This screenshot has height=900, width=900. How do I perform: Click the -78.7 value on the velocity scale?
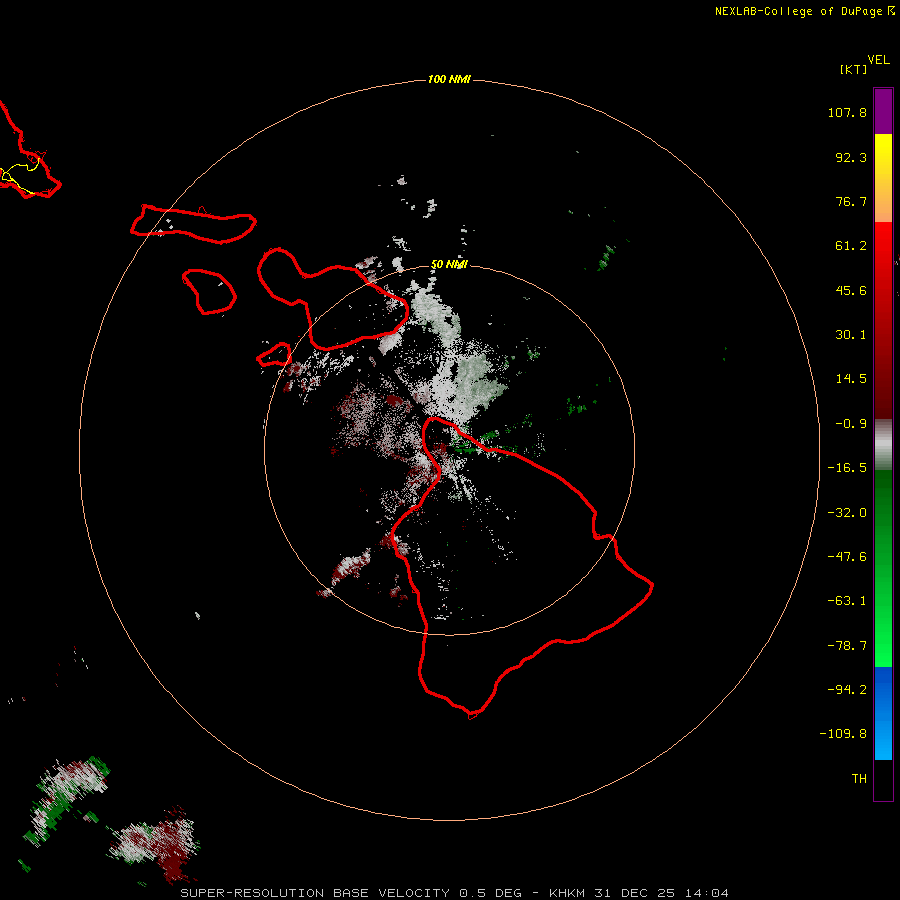pyautogui.click(x=847, y=646)
